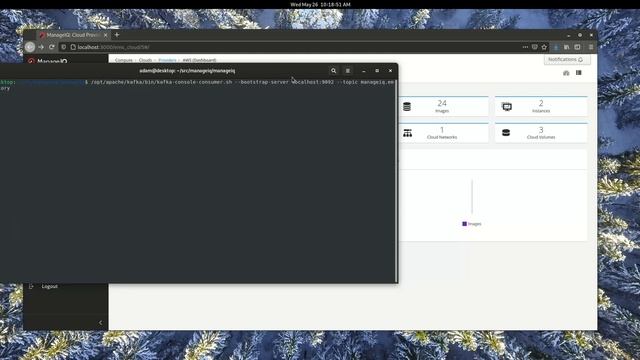Screen dimensions: 640x360
Task: Click the Logout icon in the sidebar
Action: pos(31,287)
